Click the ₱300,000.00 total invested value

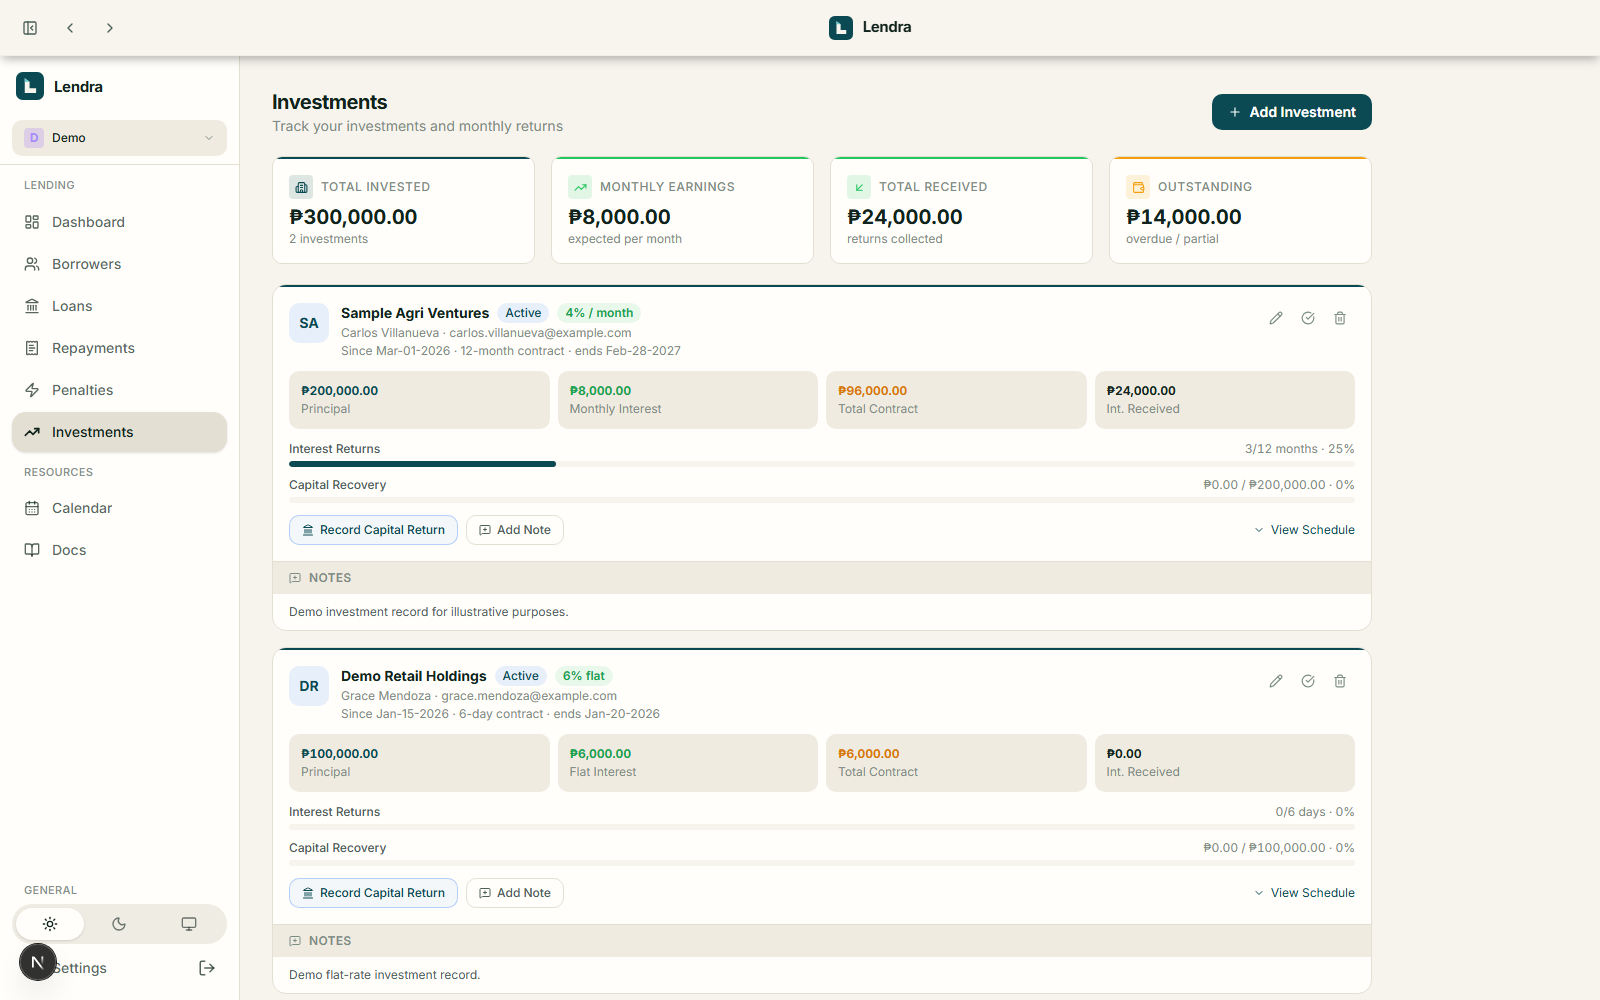pyautogui.click(x=353, y=217)
